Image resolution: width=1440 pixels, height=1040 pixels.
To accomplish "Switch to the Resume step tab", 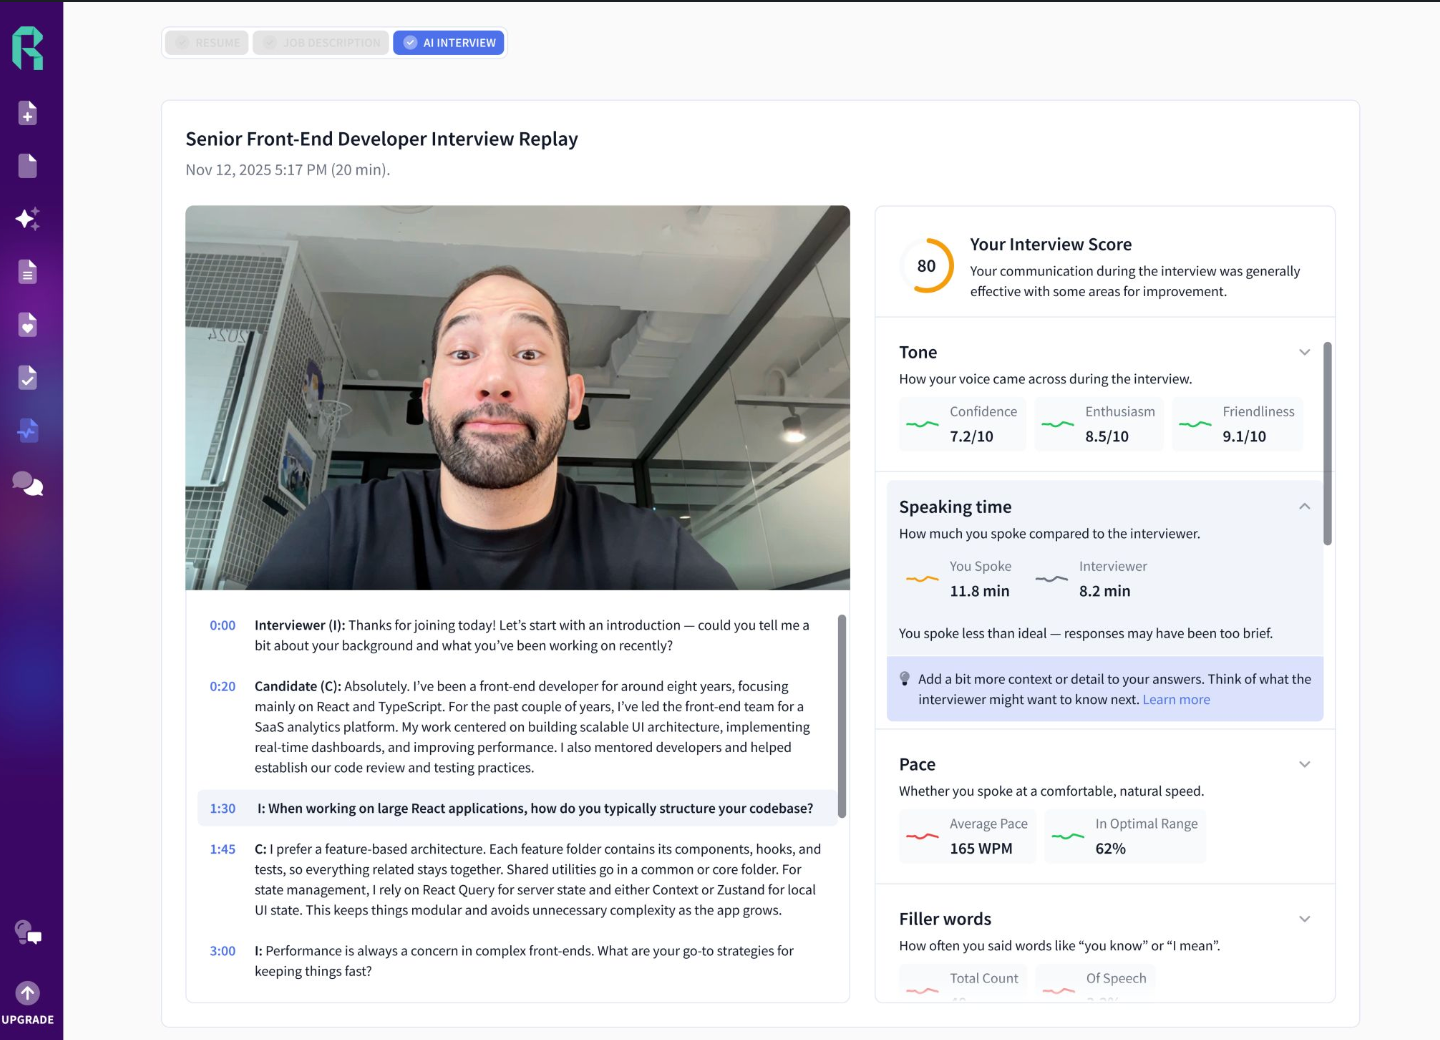I will [207, 43].
